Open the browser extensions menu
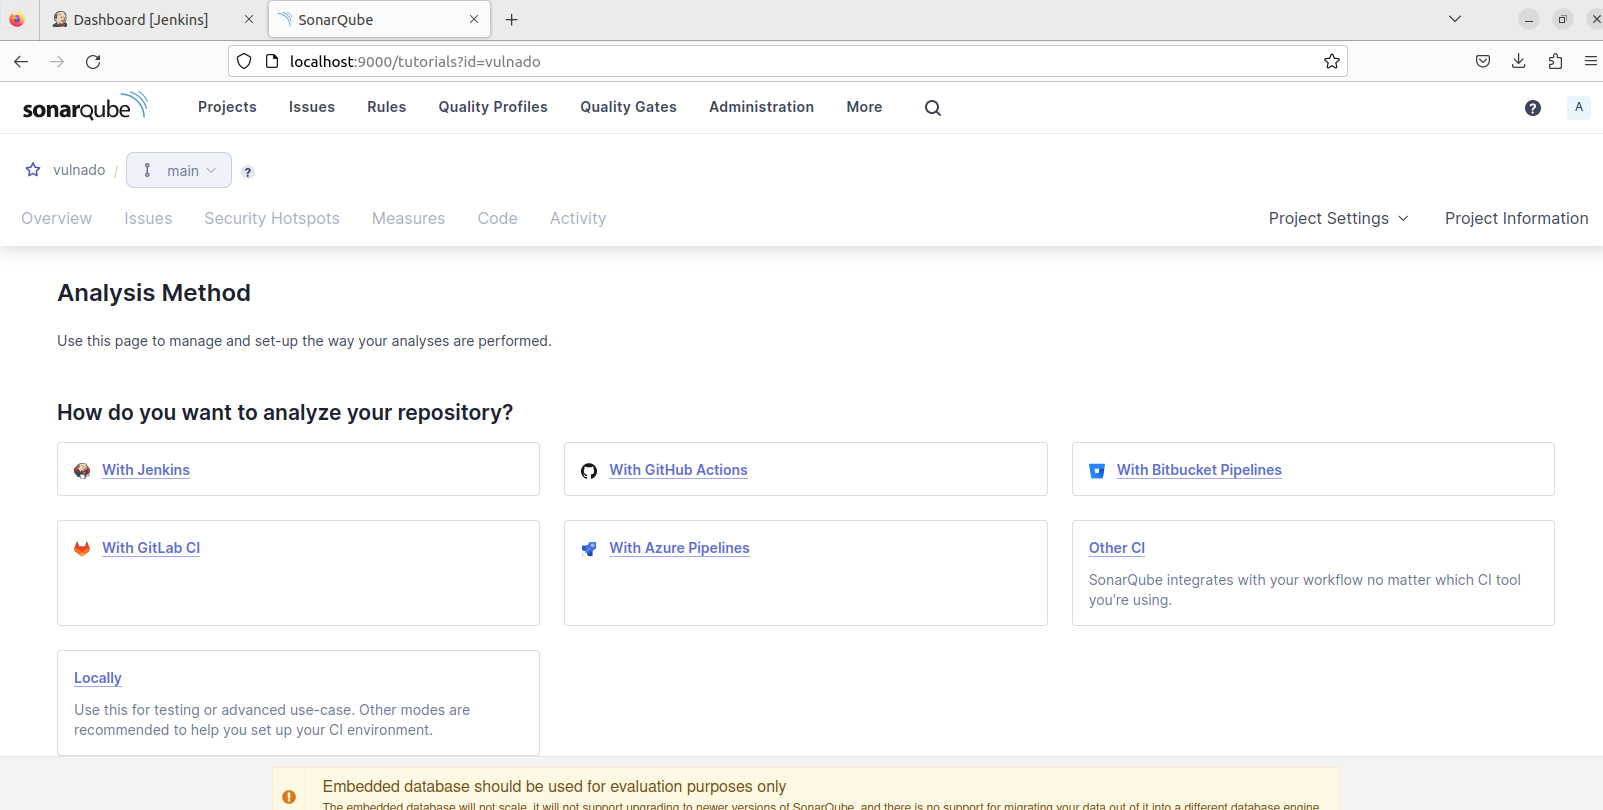1603x810 pixels. (1555, 61)
